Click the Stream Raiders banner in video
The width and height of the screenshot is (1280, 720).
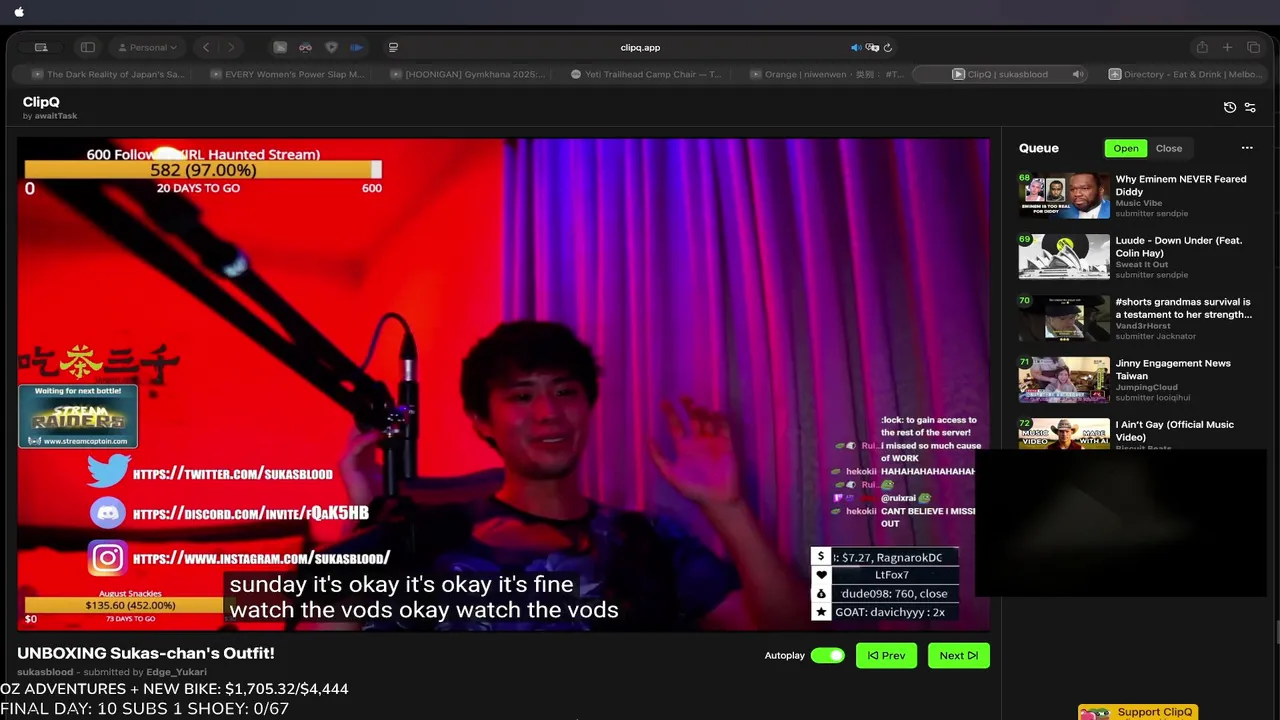(78, 416)
